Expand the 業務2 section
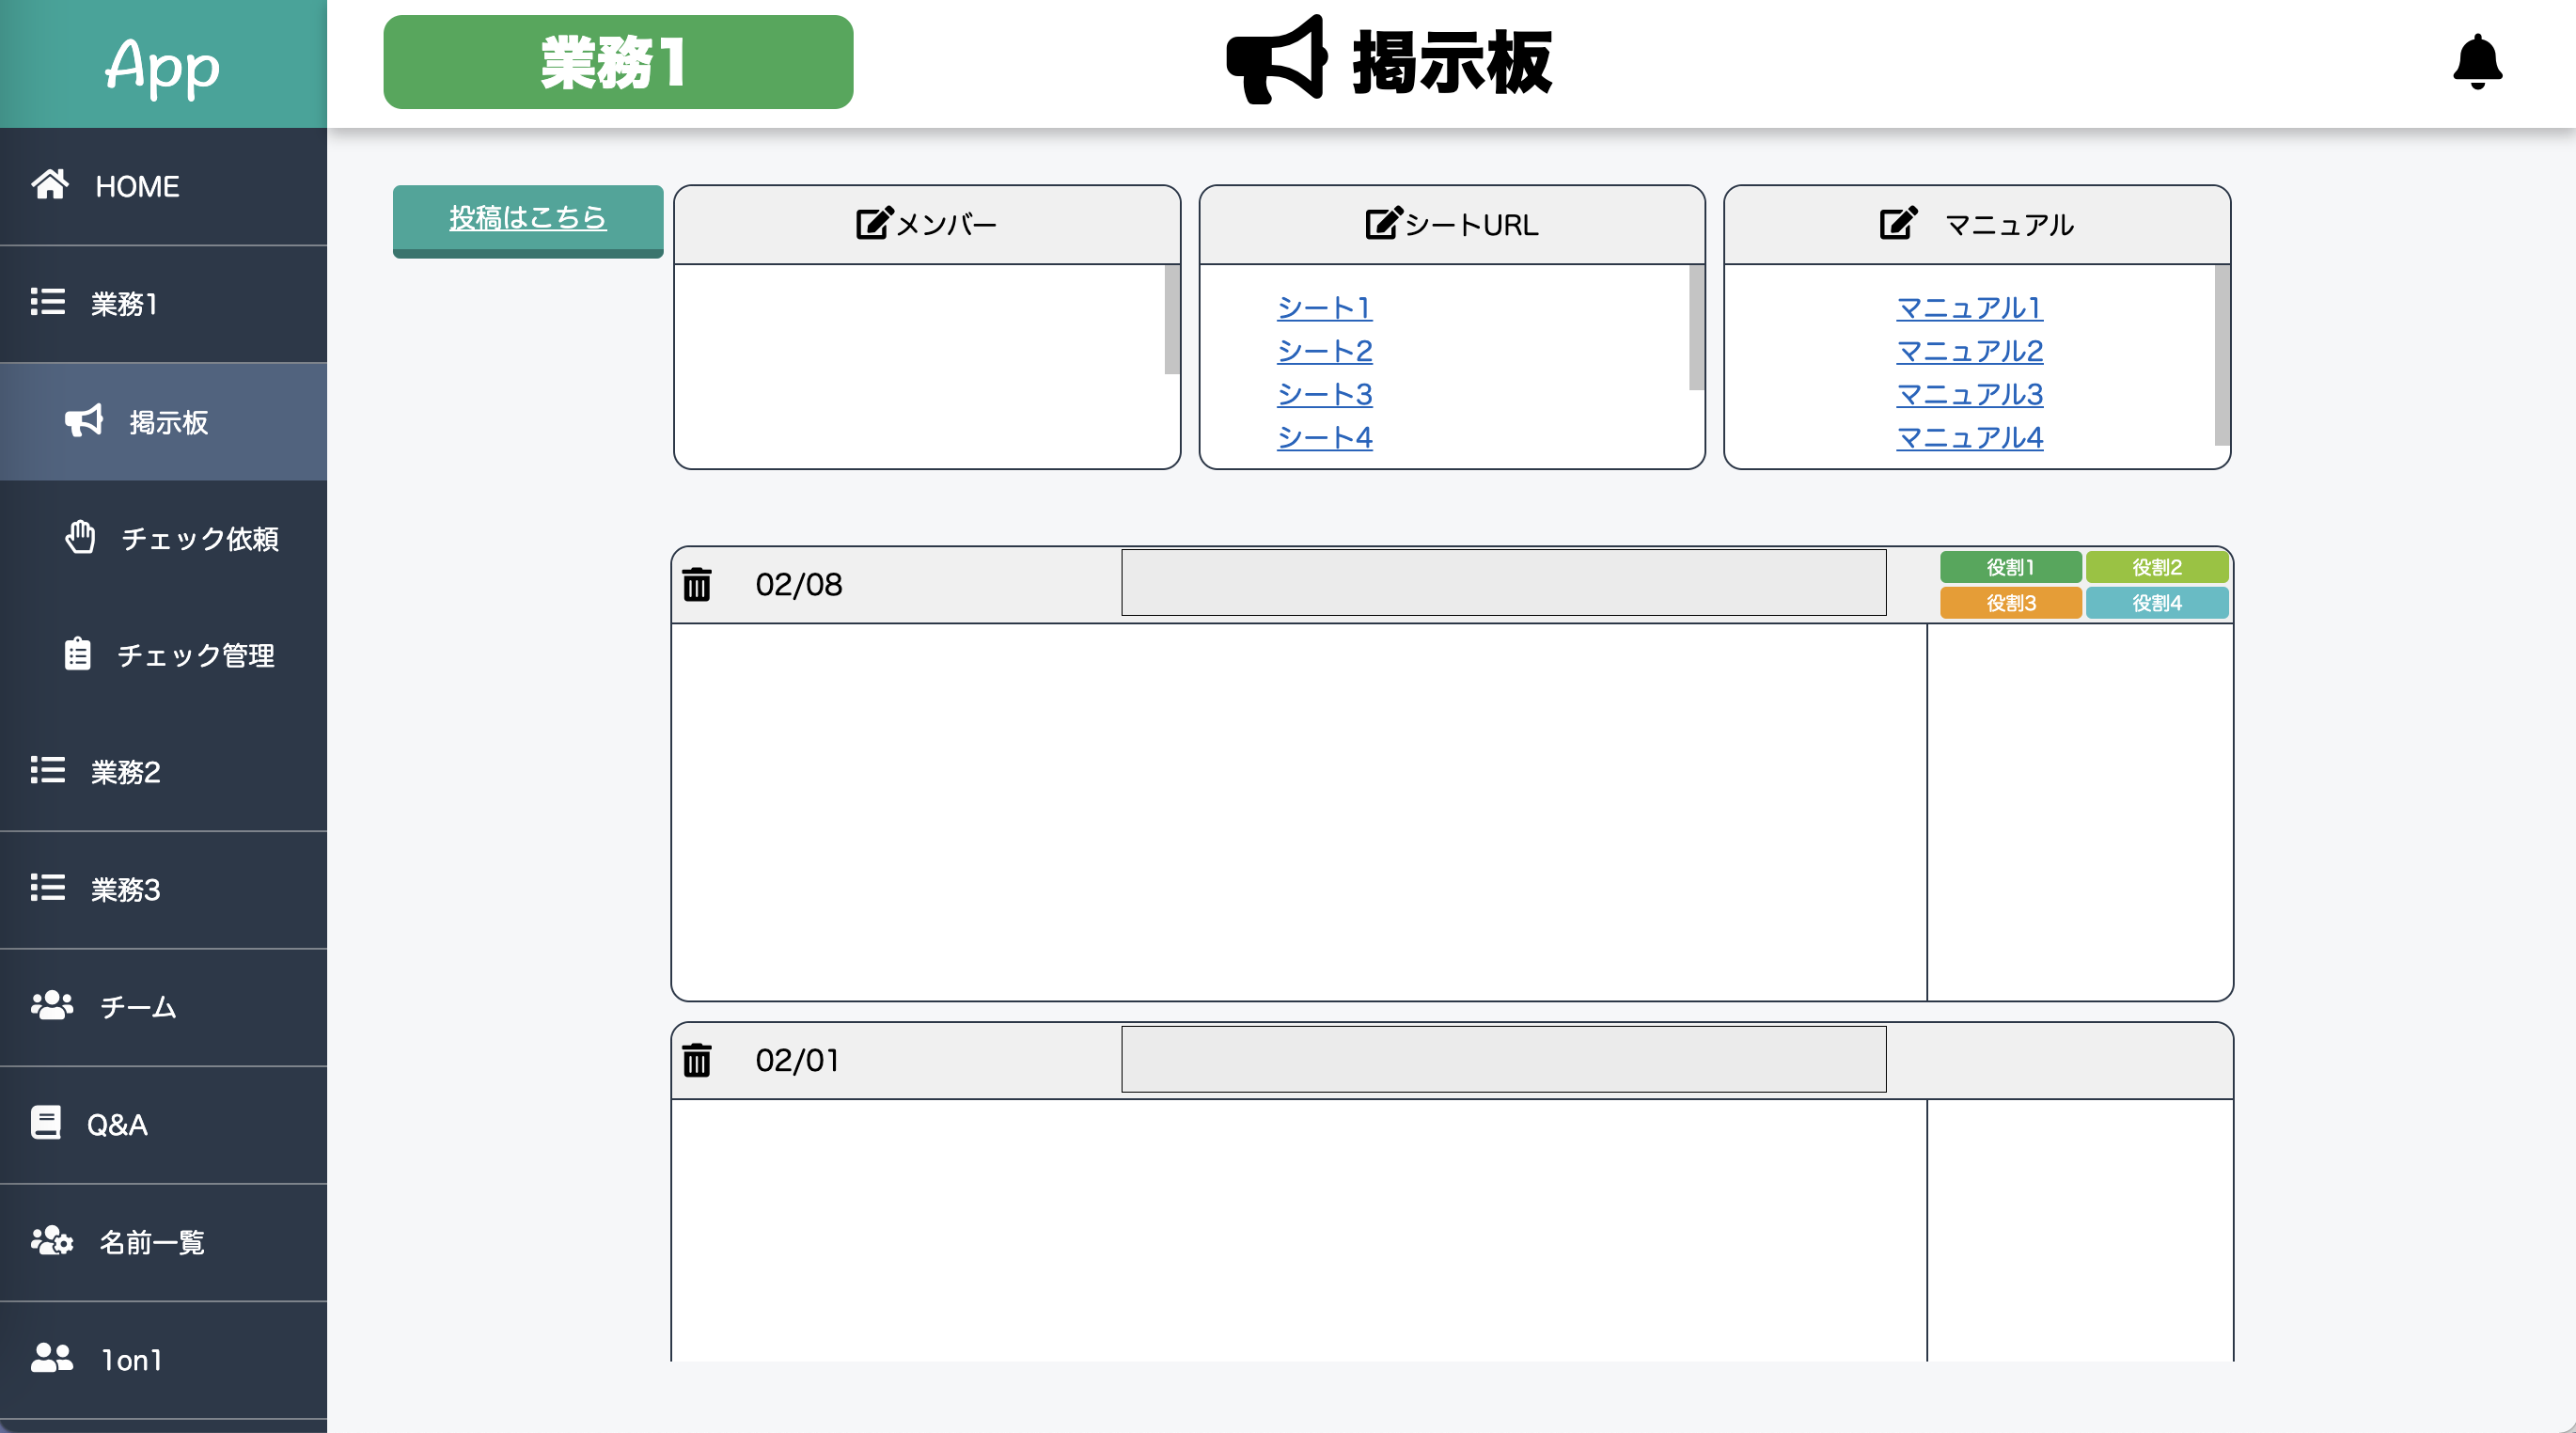The width and height of the screenshot is (2576, 1433). tap(124, 772)
